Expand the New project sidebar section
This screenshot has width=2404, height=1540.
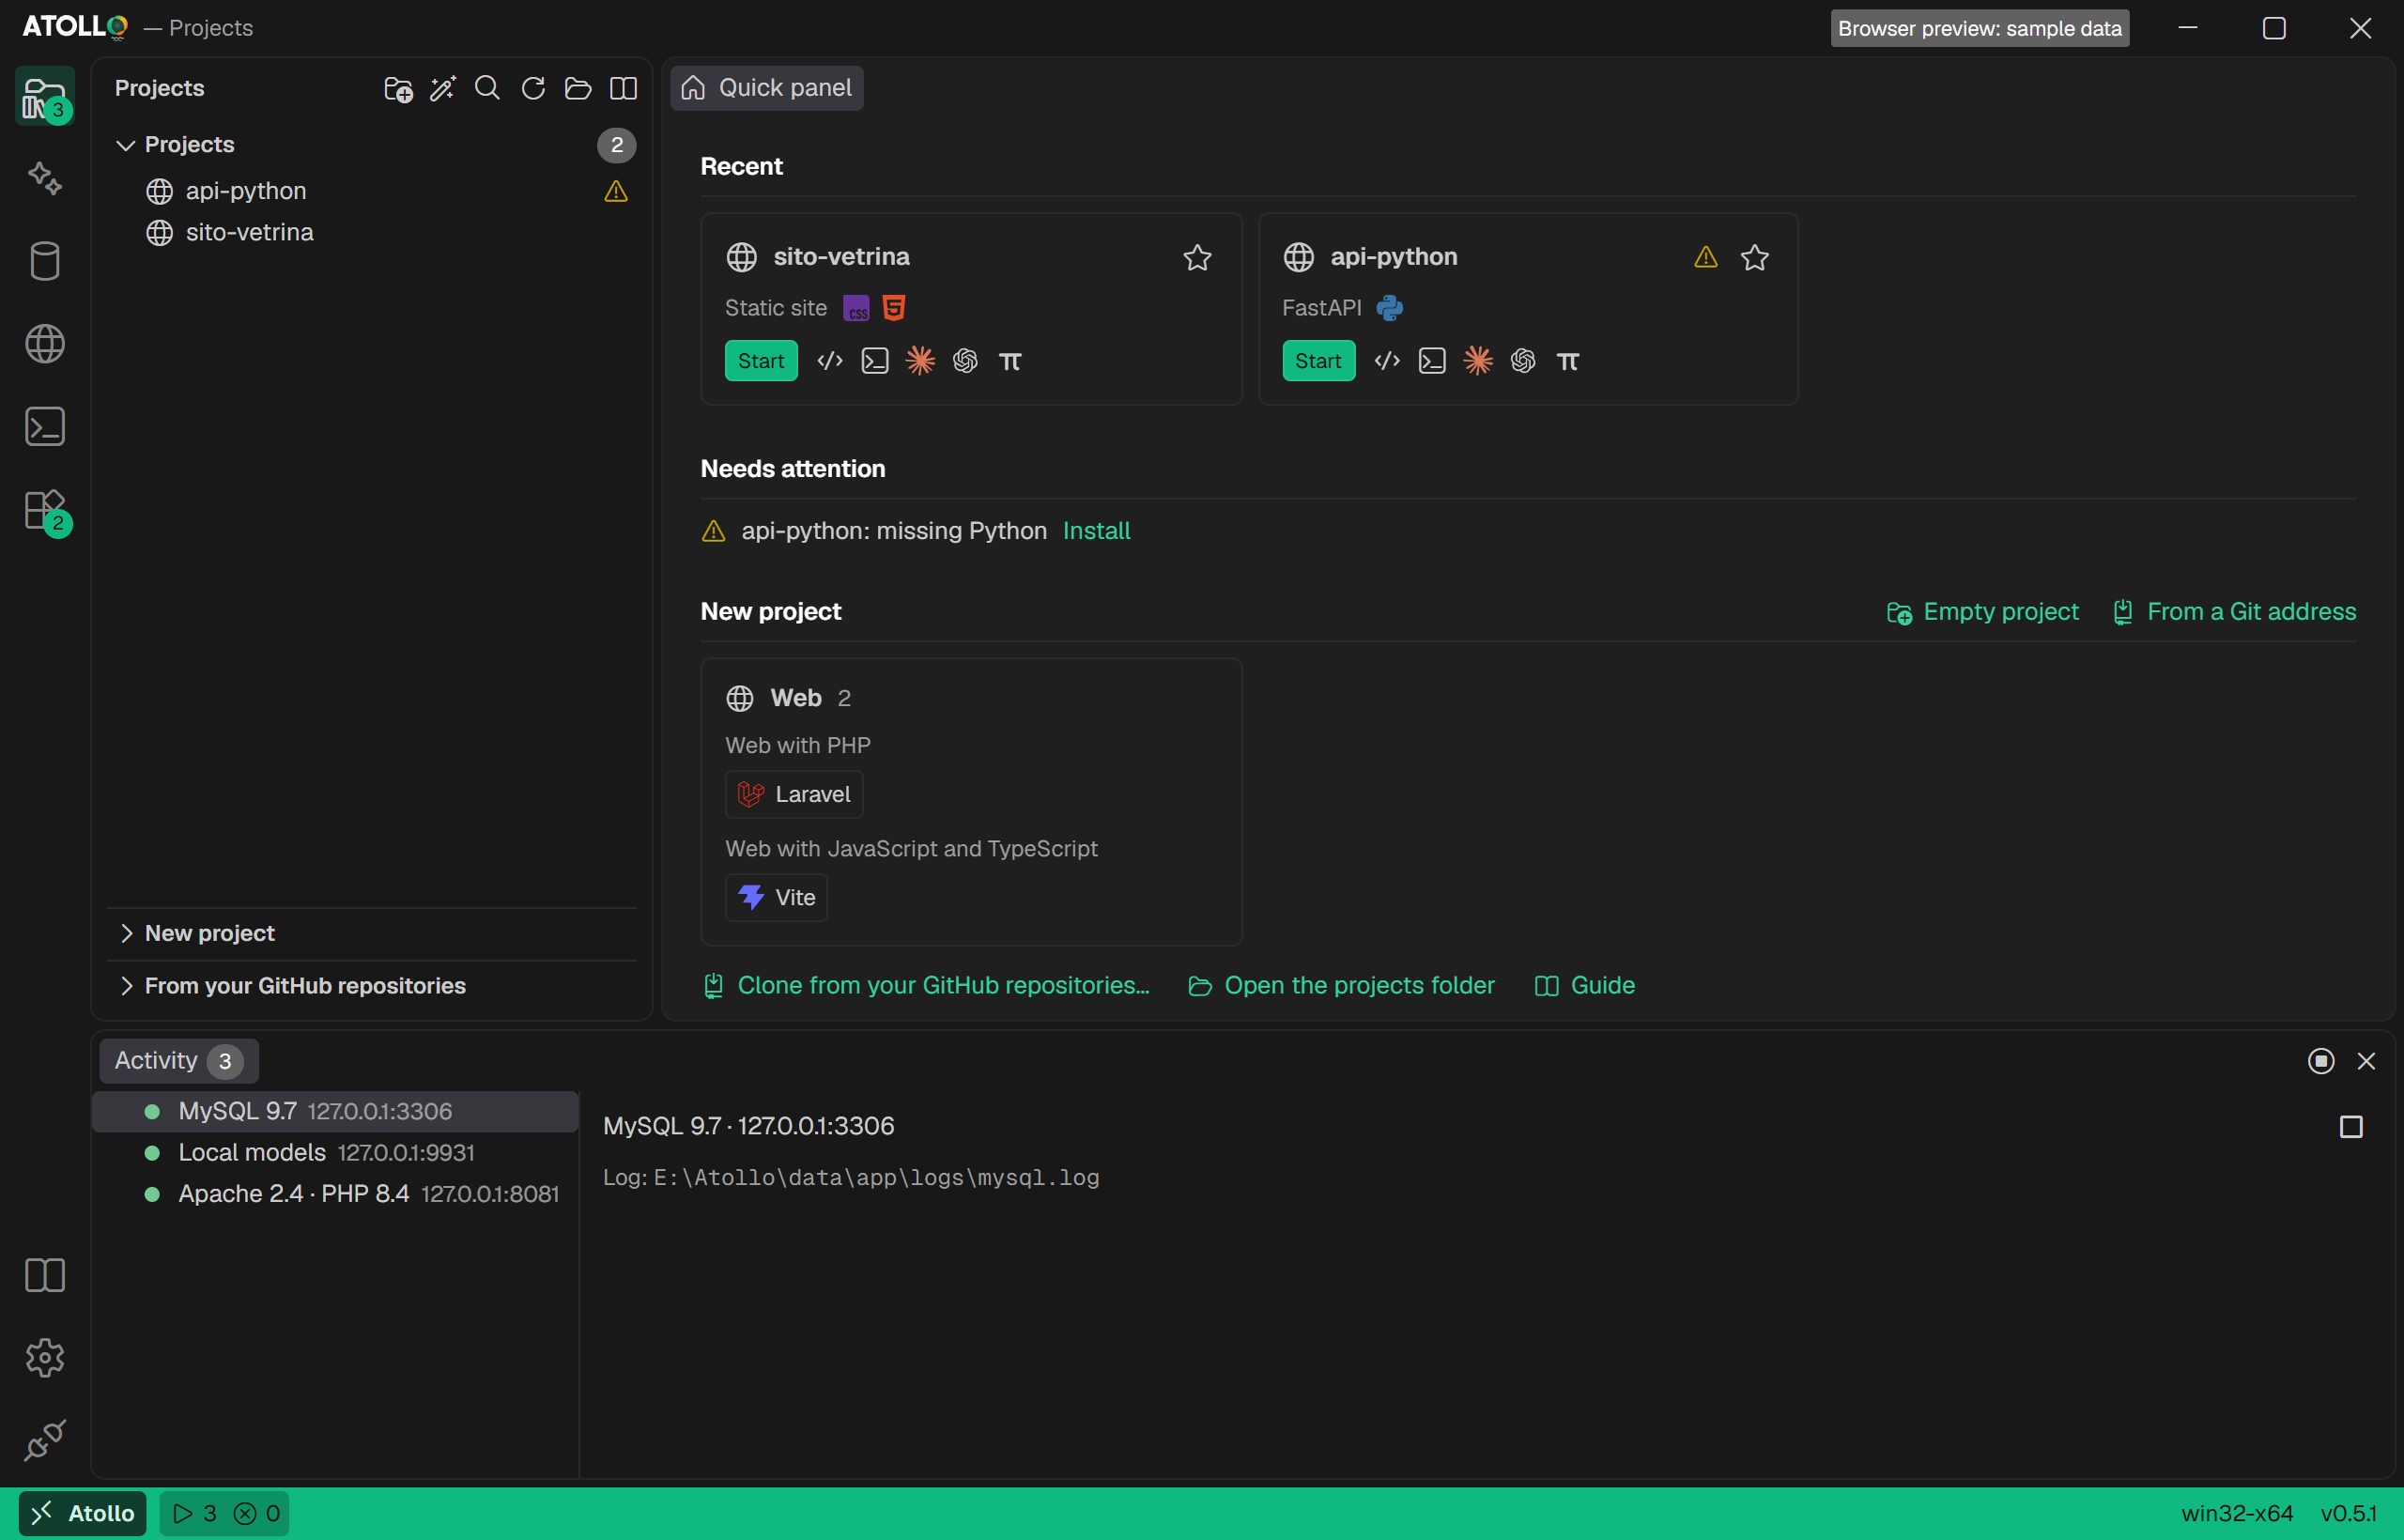[371, 933]
